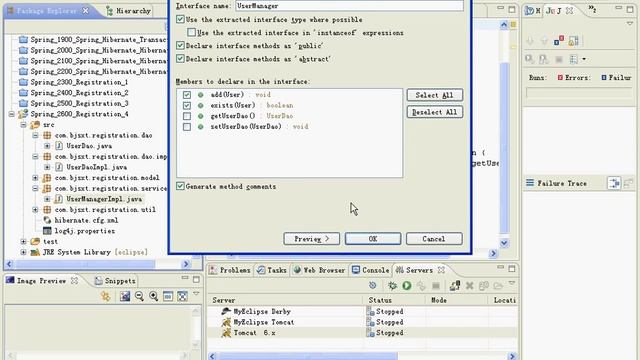The image size is (640, 360).
Task: Toggle 'Declare interface methods as public'
Action: 180,45
